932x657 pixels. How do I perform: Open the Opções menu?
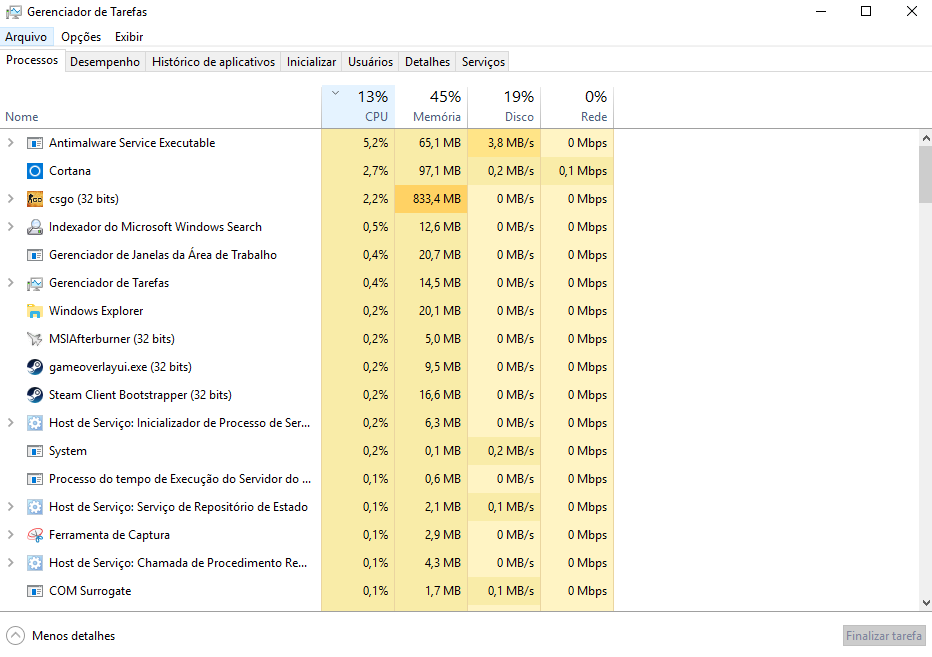tap(81, 37)
